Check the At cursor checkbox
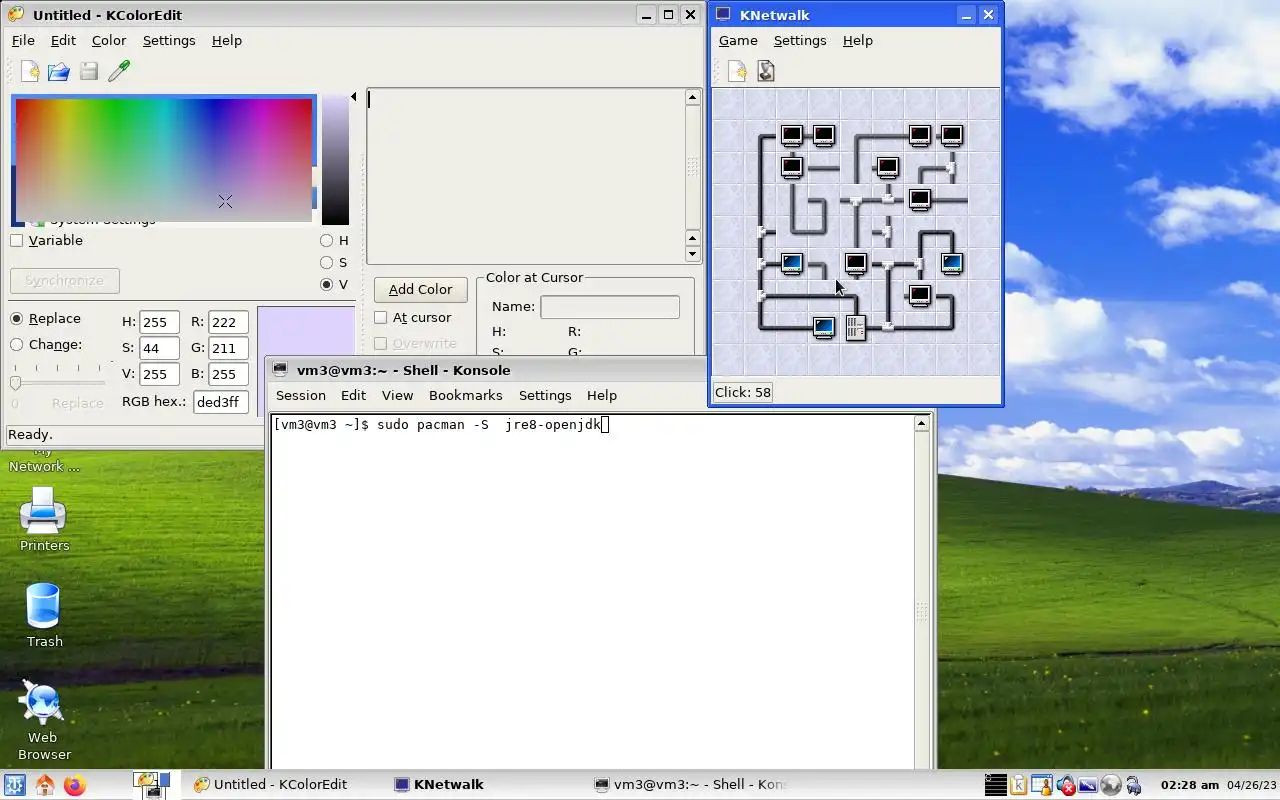The height and width of the screenshot is (800, 1280). click(x=381, y=318)
